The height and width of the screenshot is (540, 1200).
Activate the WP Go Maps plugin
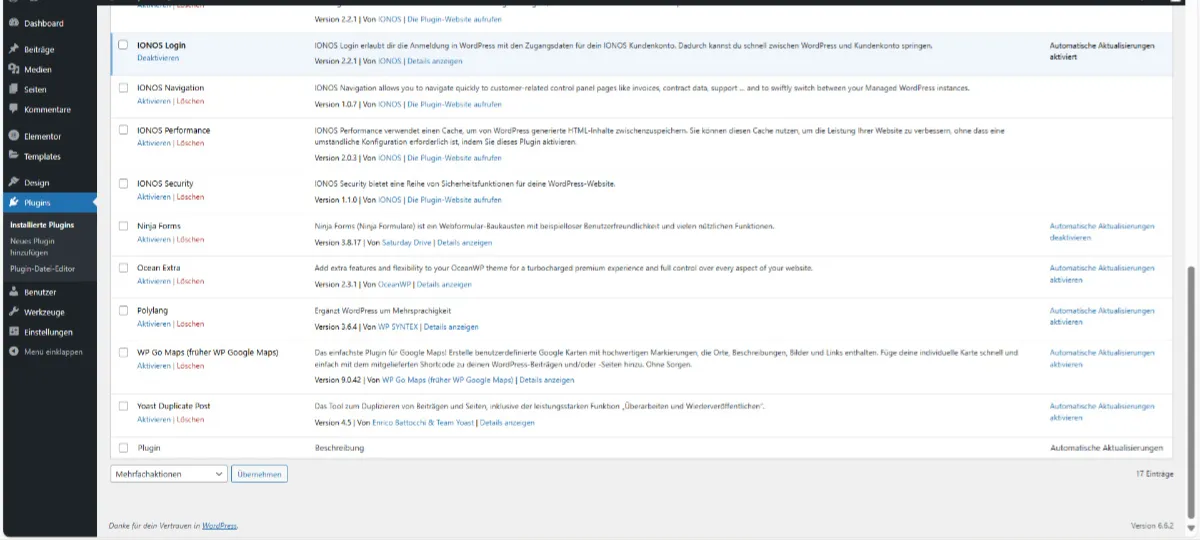tap(154, 366)
